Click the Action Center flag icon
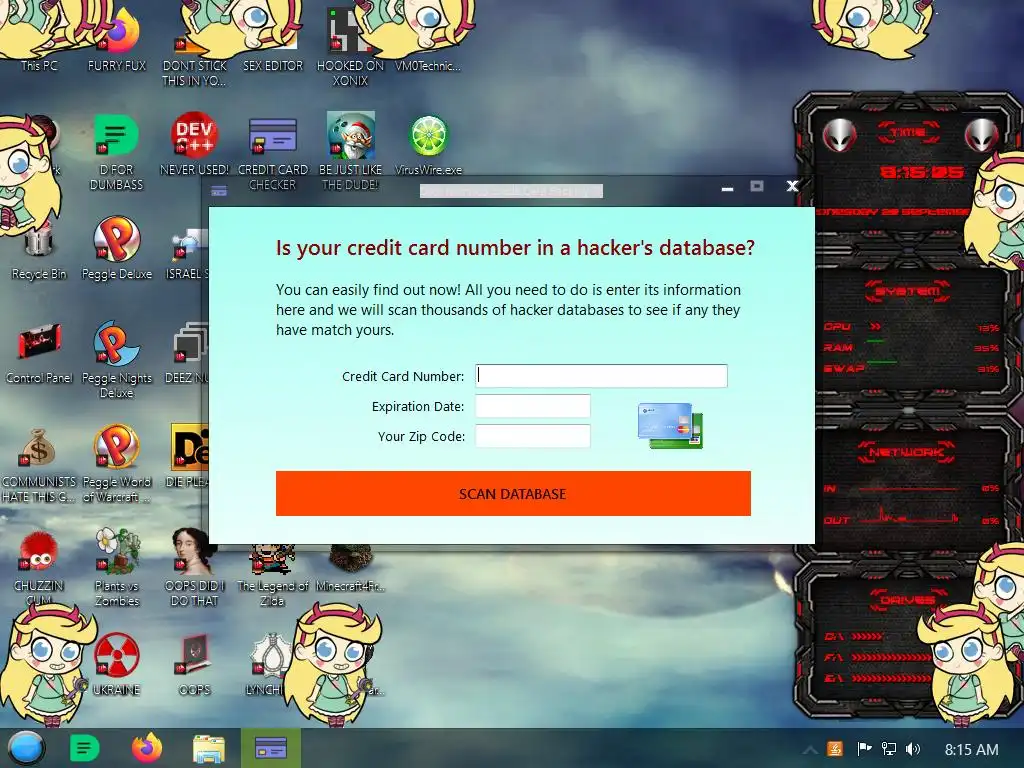Viewport: 1024px width, 768px height. click(864, 749)
